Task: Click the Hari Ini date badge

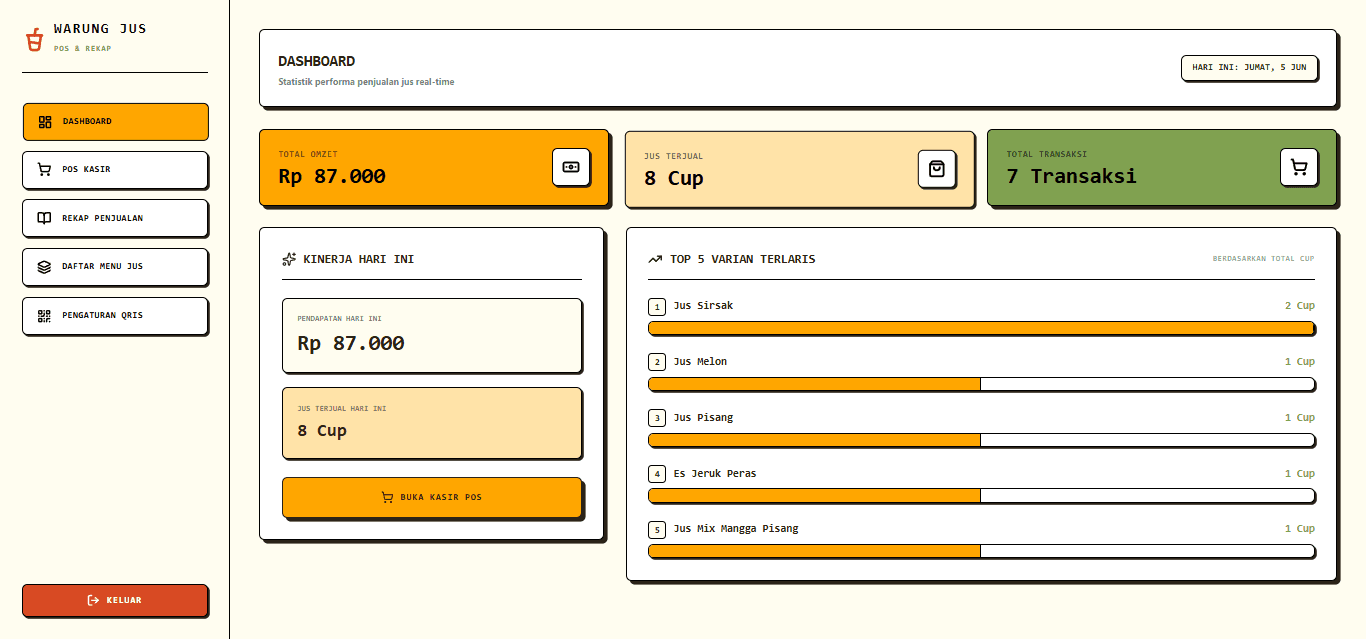Action: click(1249, 68)
